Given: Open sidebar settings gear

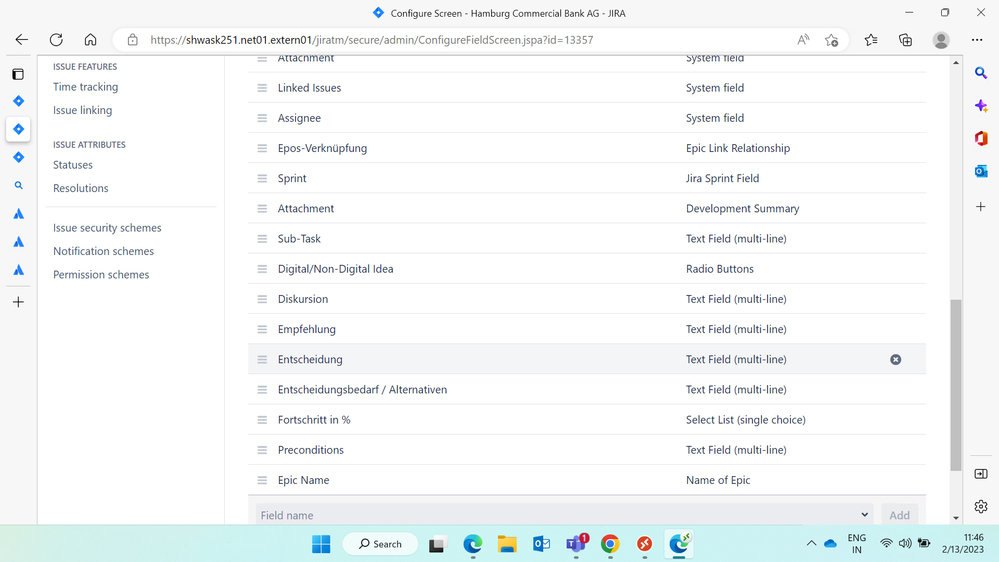Looking at the screenshot, I should coord(981,507).
